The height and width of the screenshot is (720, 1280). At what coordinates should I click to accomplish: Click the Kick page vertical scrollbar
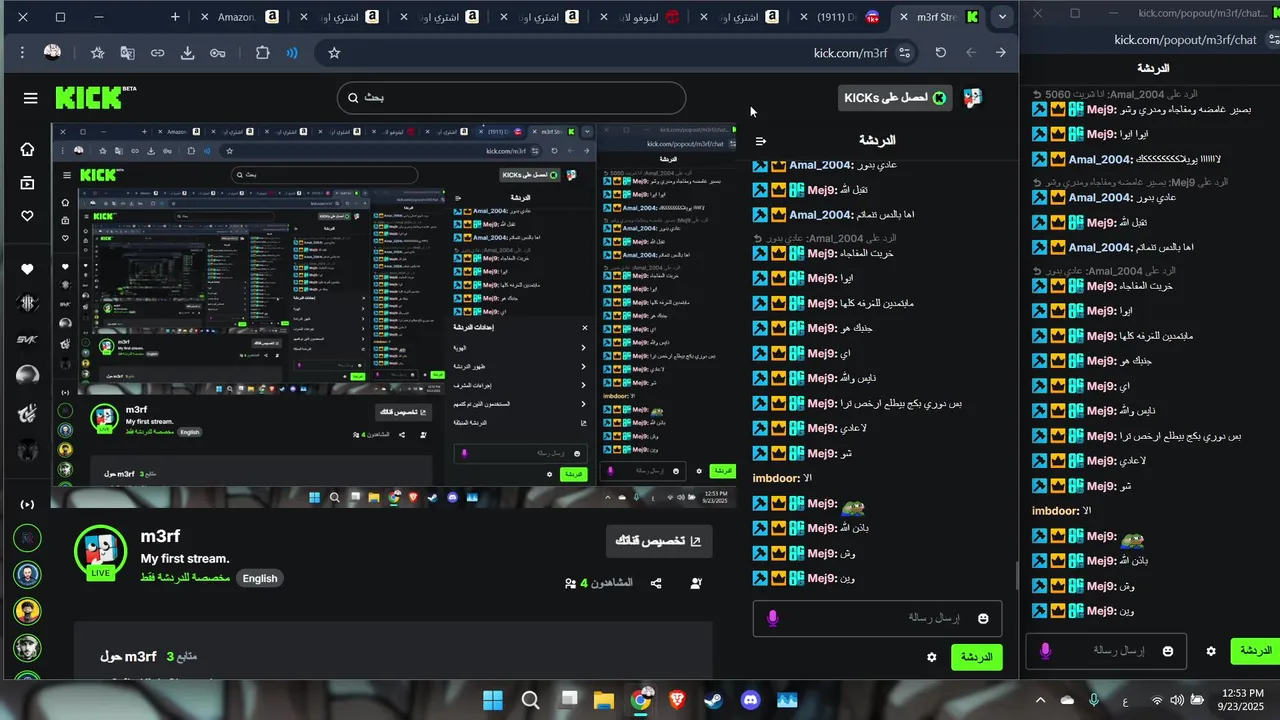pyautogui.click(x=1016, y=575)
